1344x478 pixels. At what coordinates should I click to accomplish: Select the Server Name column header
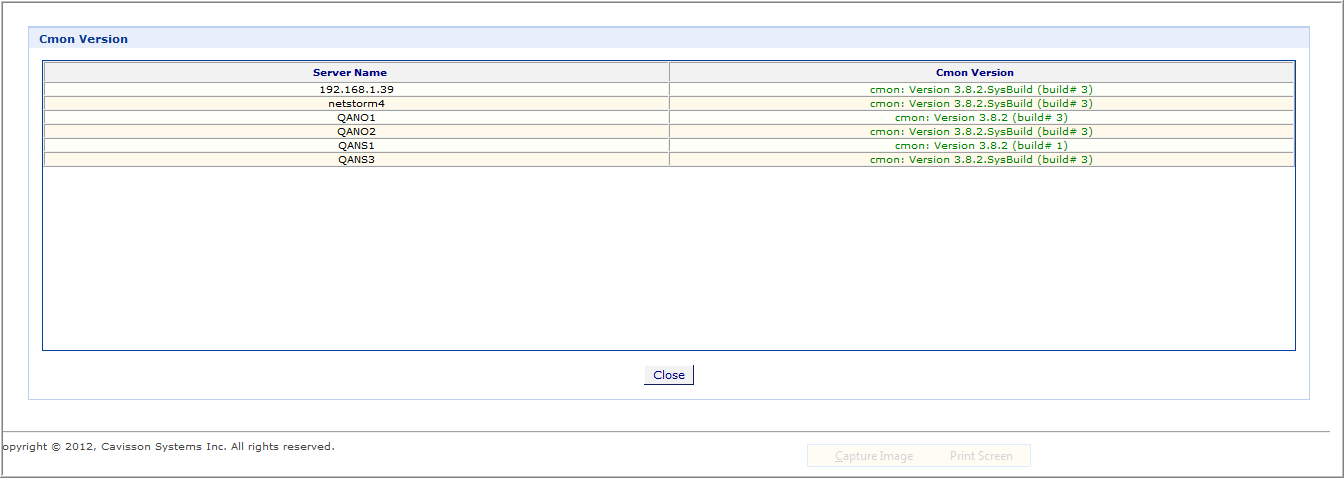point(356,72)
